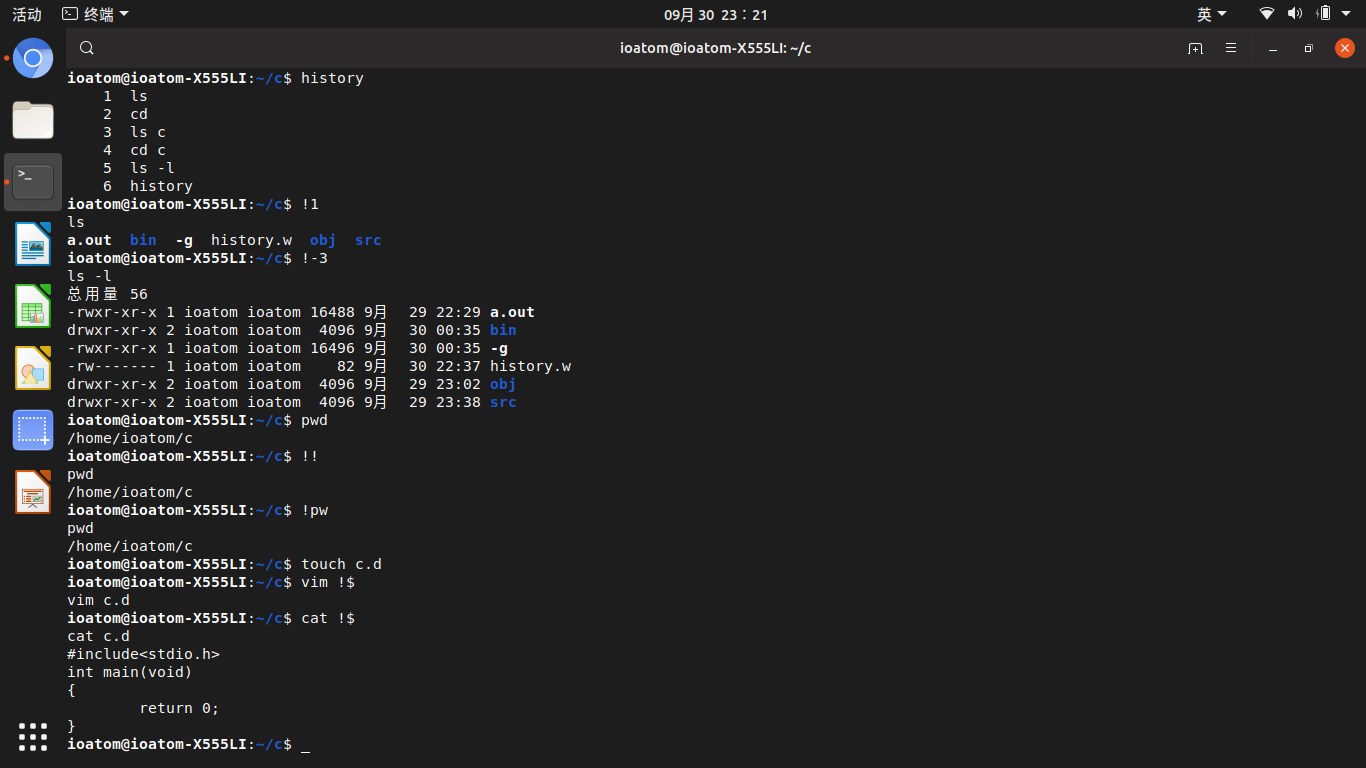Open the 活动 activities overview
This screenshot has width=1366, height=768.
click(x=27, y=14)
